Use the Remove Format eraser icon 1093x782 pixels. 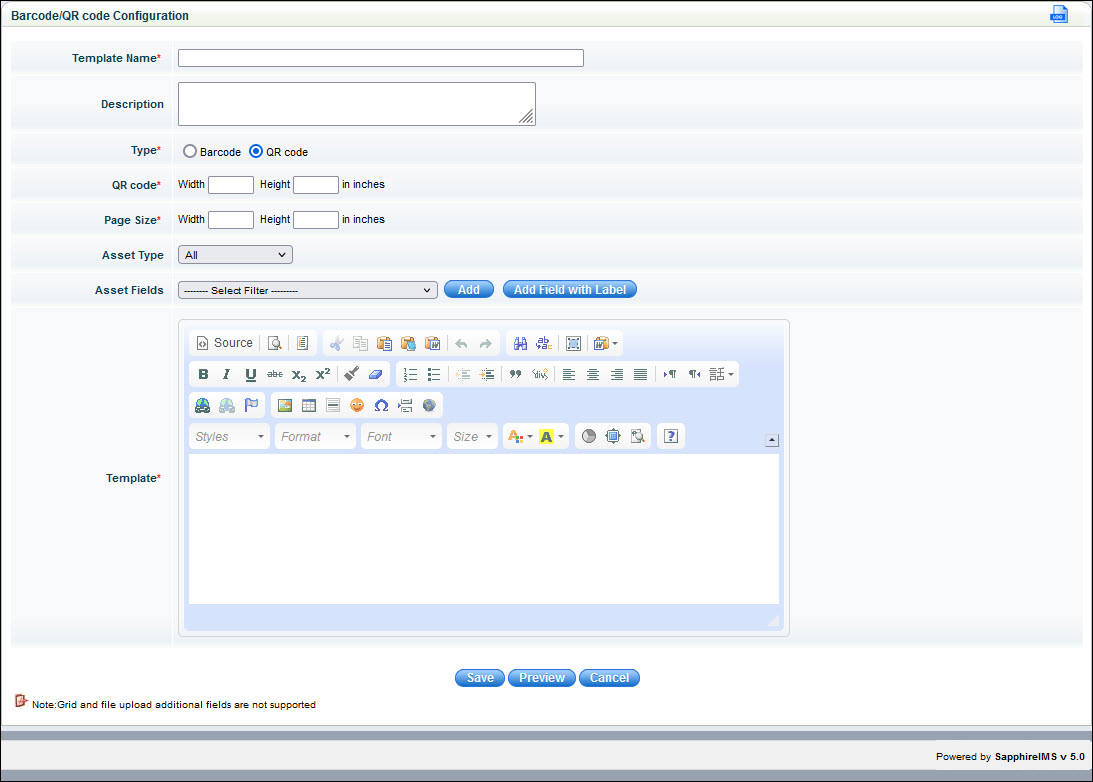pyautogui.click(x=374, y=374)
